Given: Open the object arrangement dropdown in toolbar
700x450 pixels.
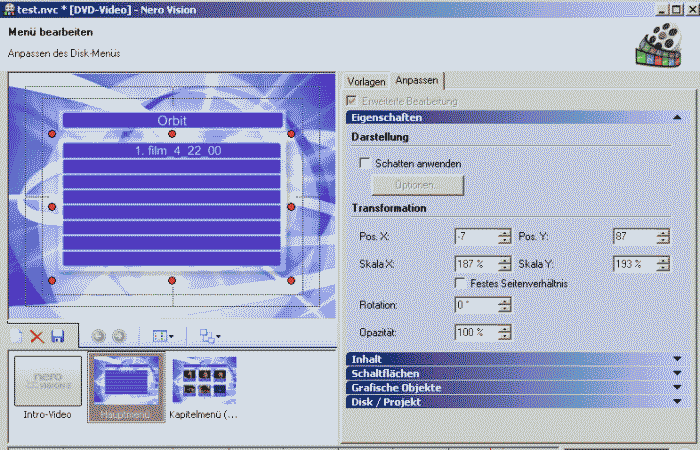Looking at the screenshot, I should pyautogui.click(x=210, y=337).
